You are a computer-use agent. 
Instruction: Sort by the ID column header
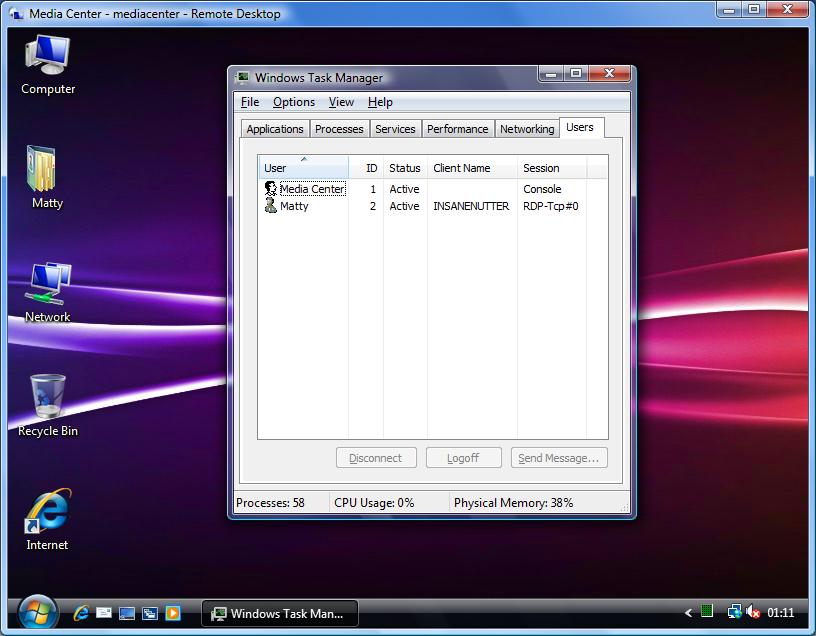pyautogui.click(x=366, y=168)
